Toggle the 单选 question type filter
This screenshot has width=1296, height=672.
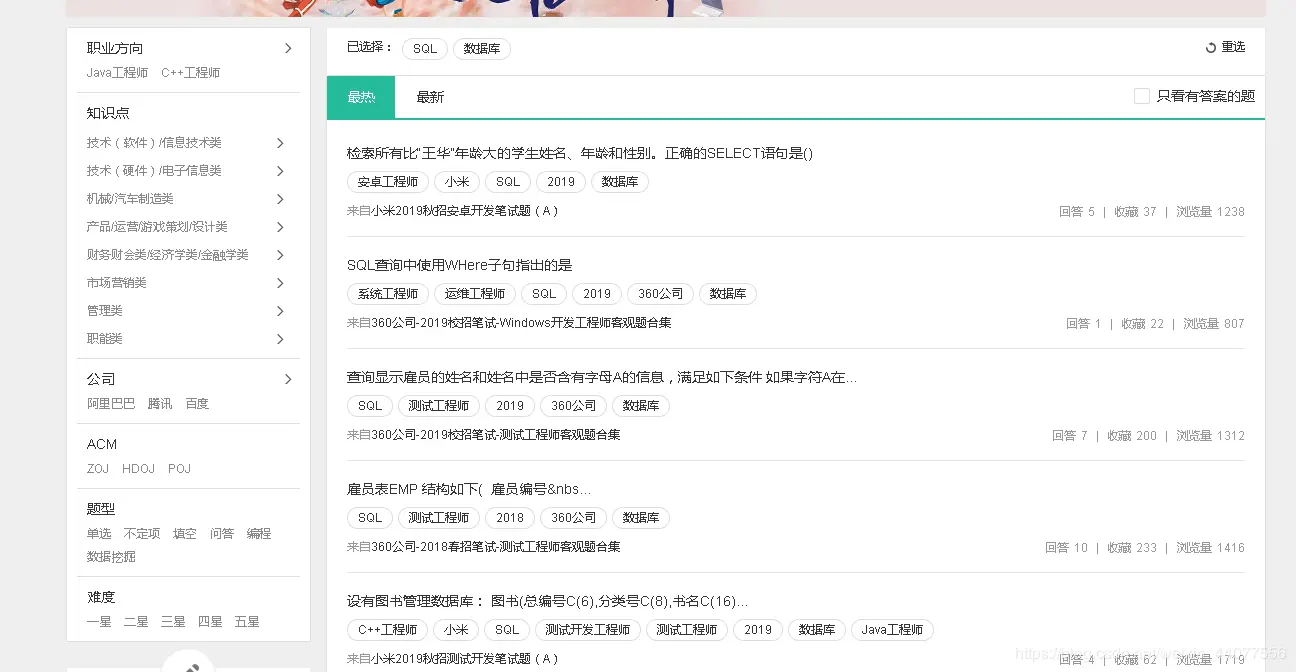pyautogui.click(x=98, y=533)
